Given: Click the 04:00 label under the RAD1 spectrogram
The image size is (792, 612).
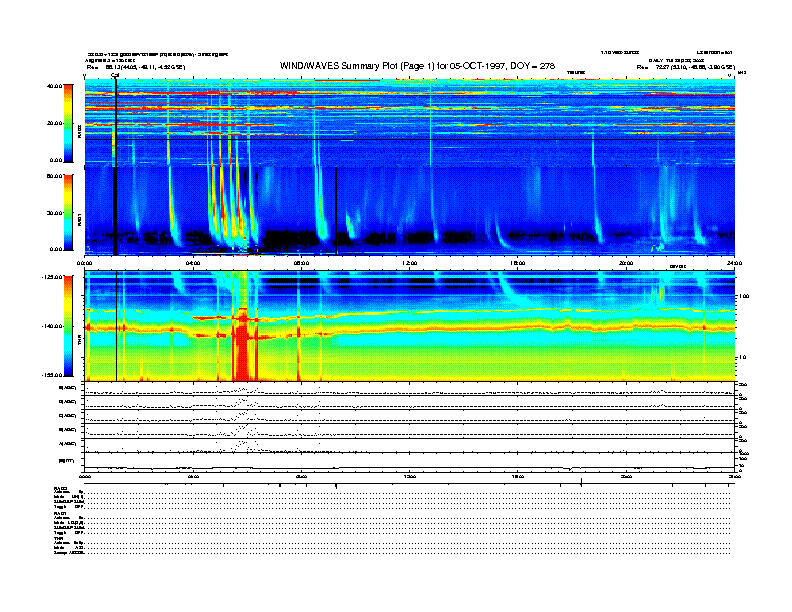Looking at the screenshot, I should [193, 263].
